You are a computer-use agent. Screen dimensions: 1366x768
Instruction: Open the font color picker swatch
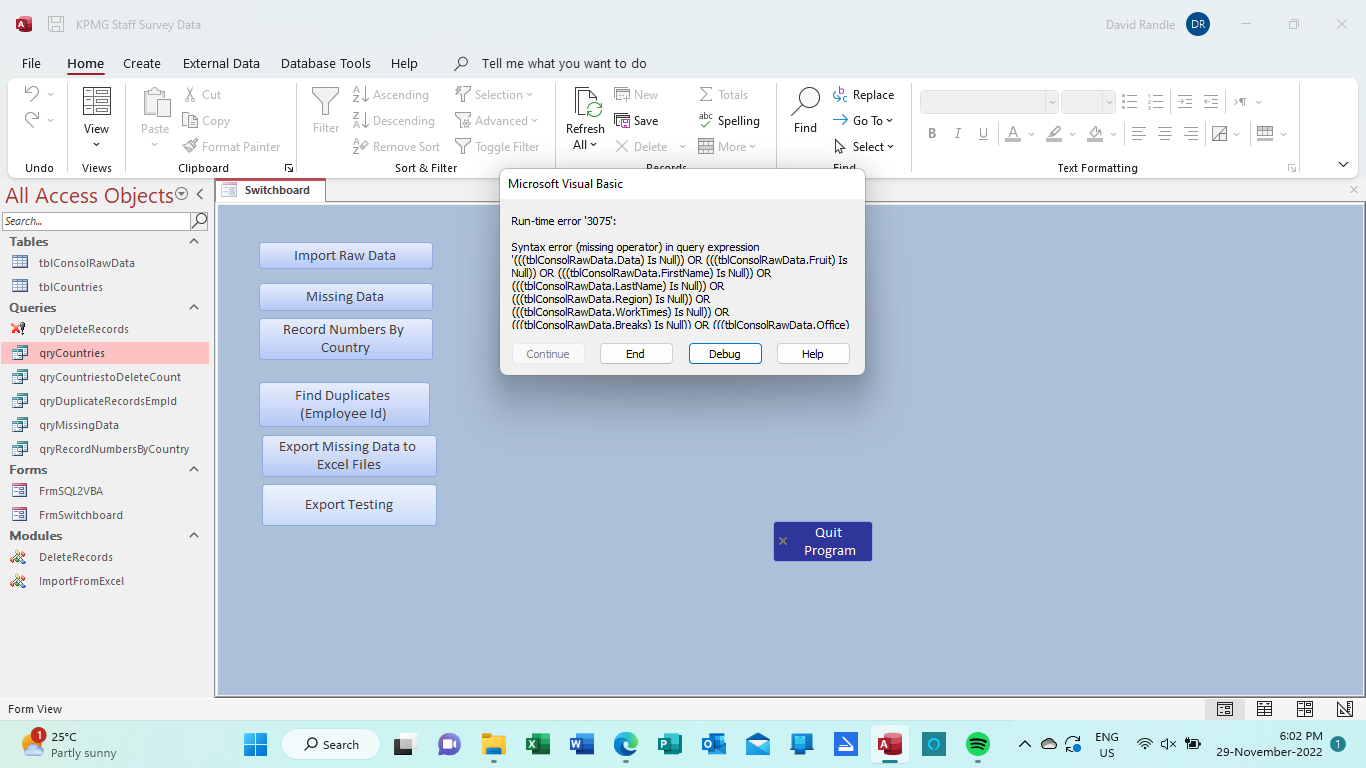click(1013, 134)
